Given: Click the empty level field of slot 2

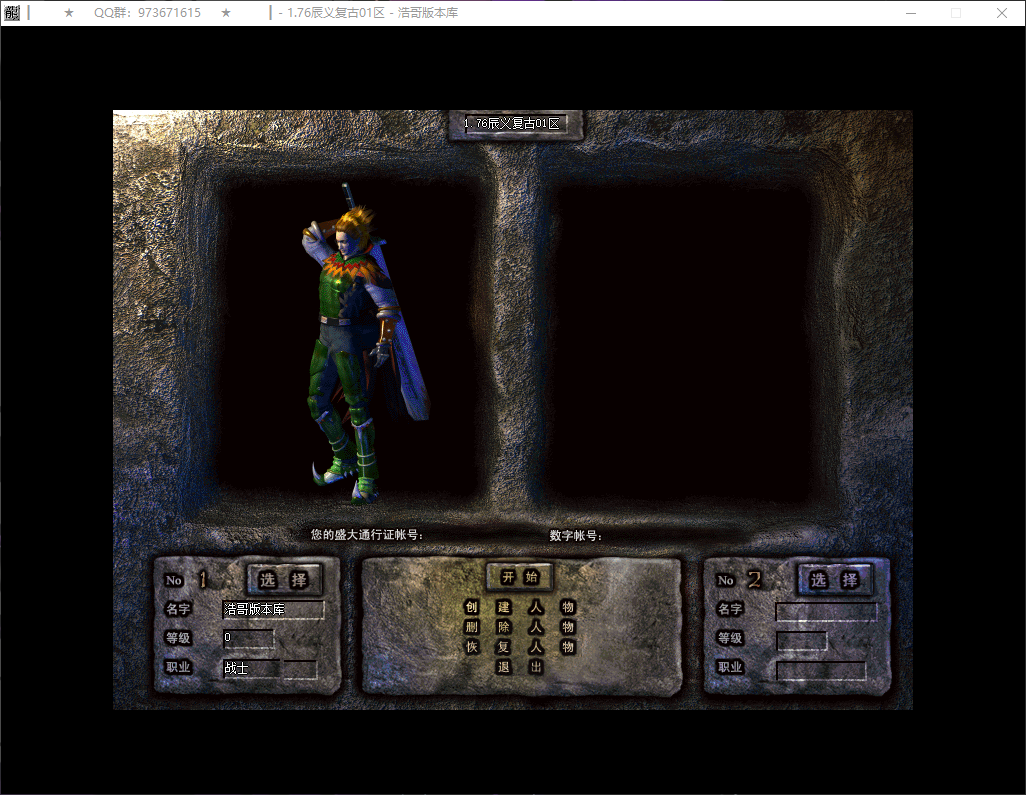Looking at the screenshot, I should (801, 640).
